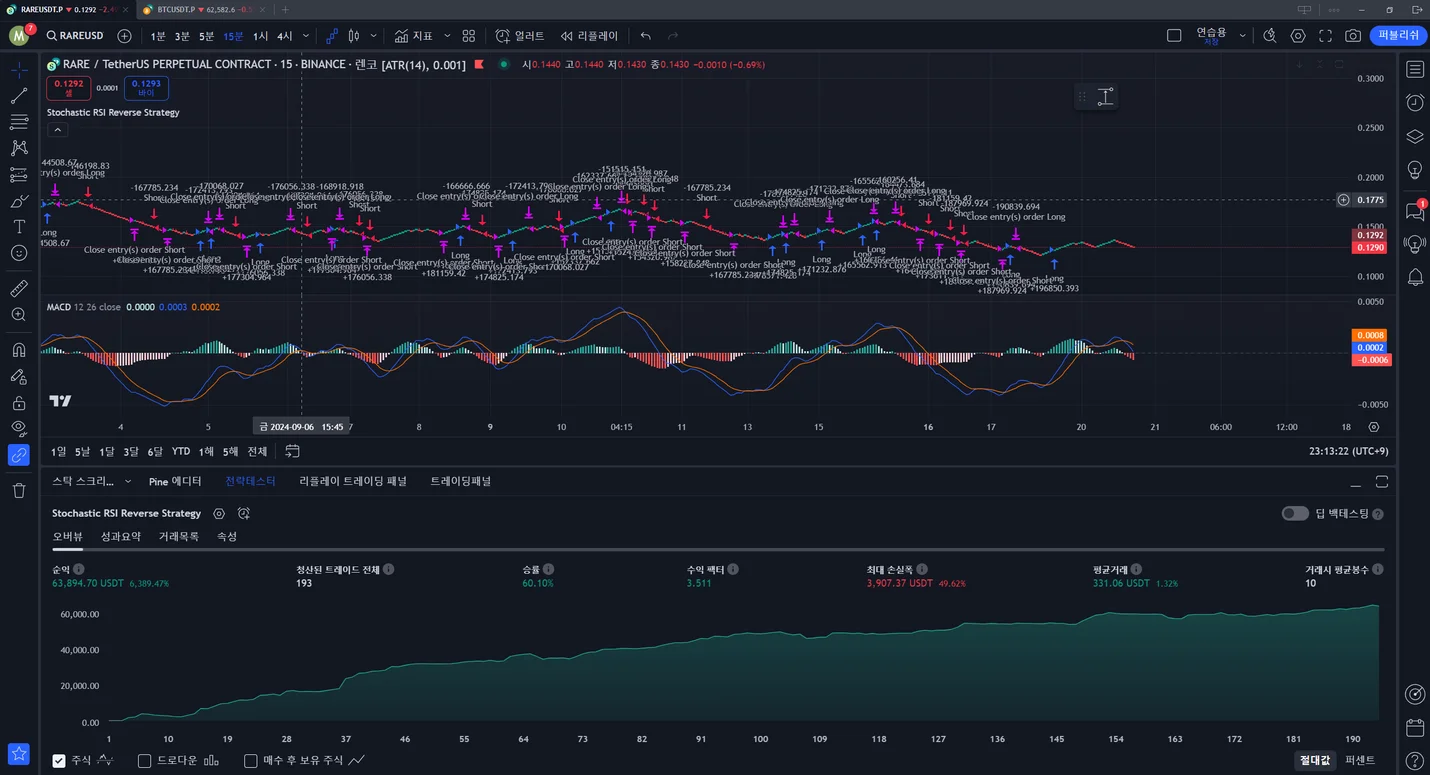Click the 0.1292 sell price button
Screen dimensions: 1430x775
(69, 88)
